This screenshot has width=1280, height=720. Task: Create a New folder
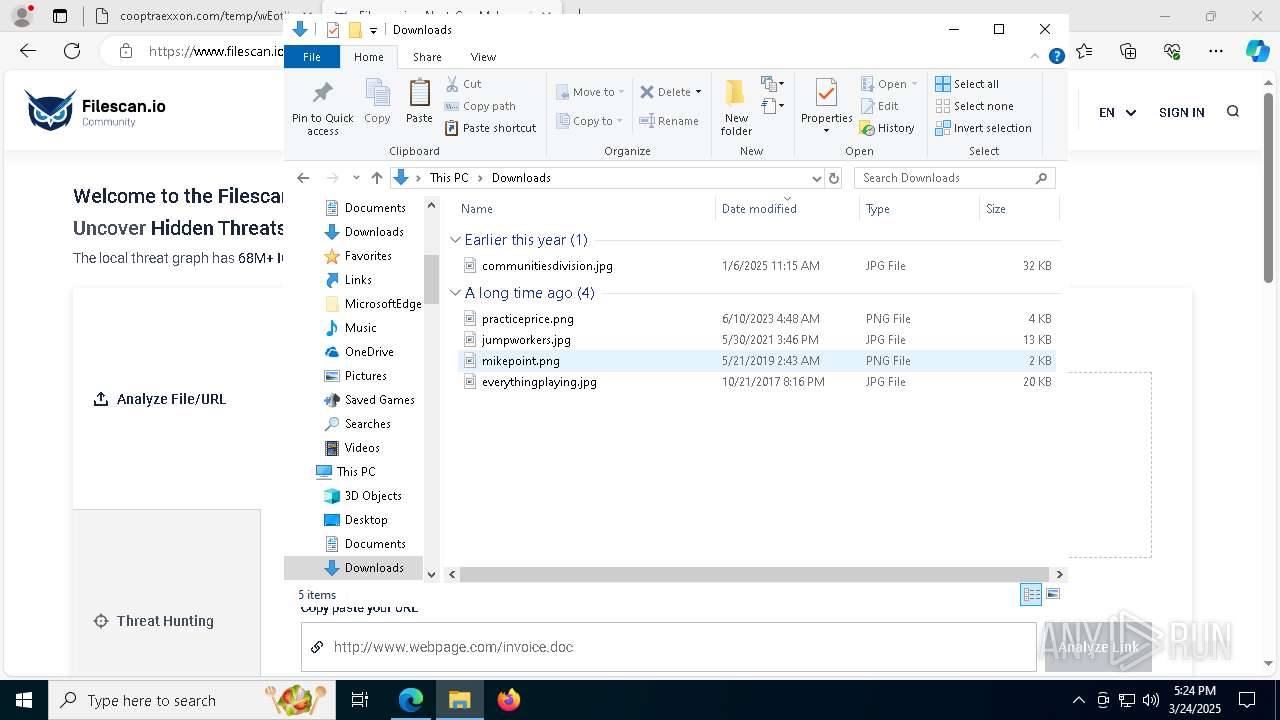pos(736,107)
